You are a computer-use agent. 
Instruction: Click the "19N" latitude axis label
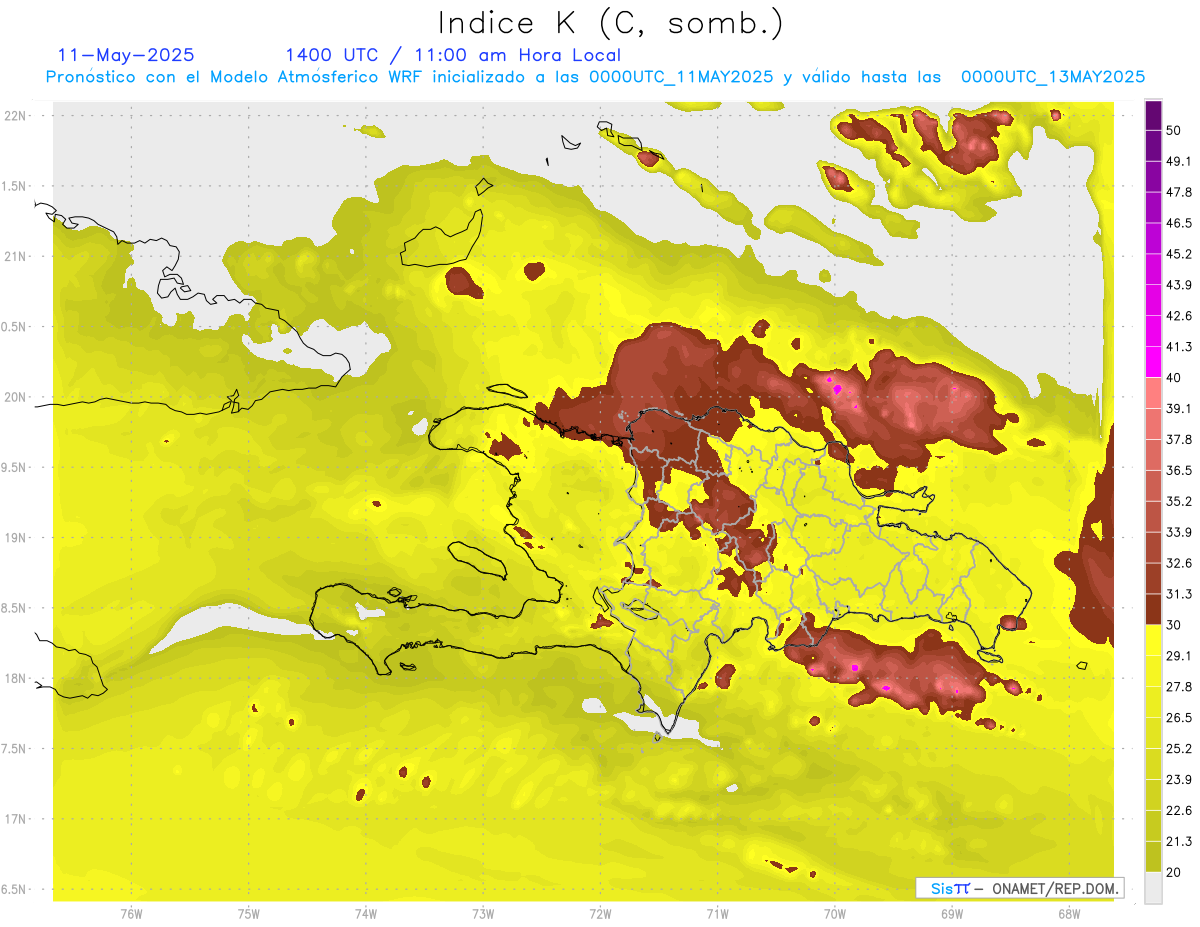tap(16, 538)
